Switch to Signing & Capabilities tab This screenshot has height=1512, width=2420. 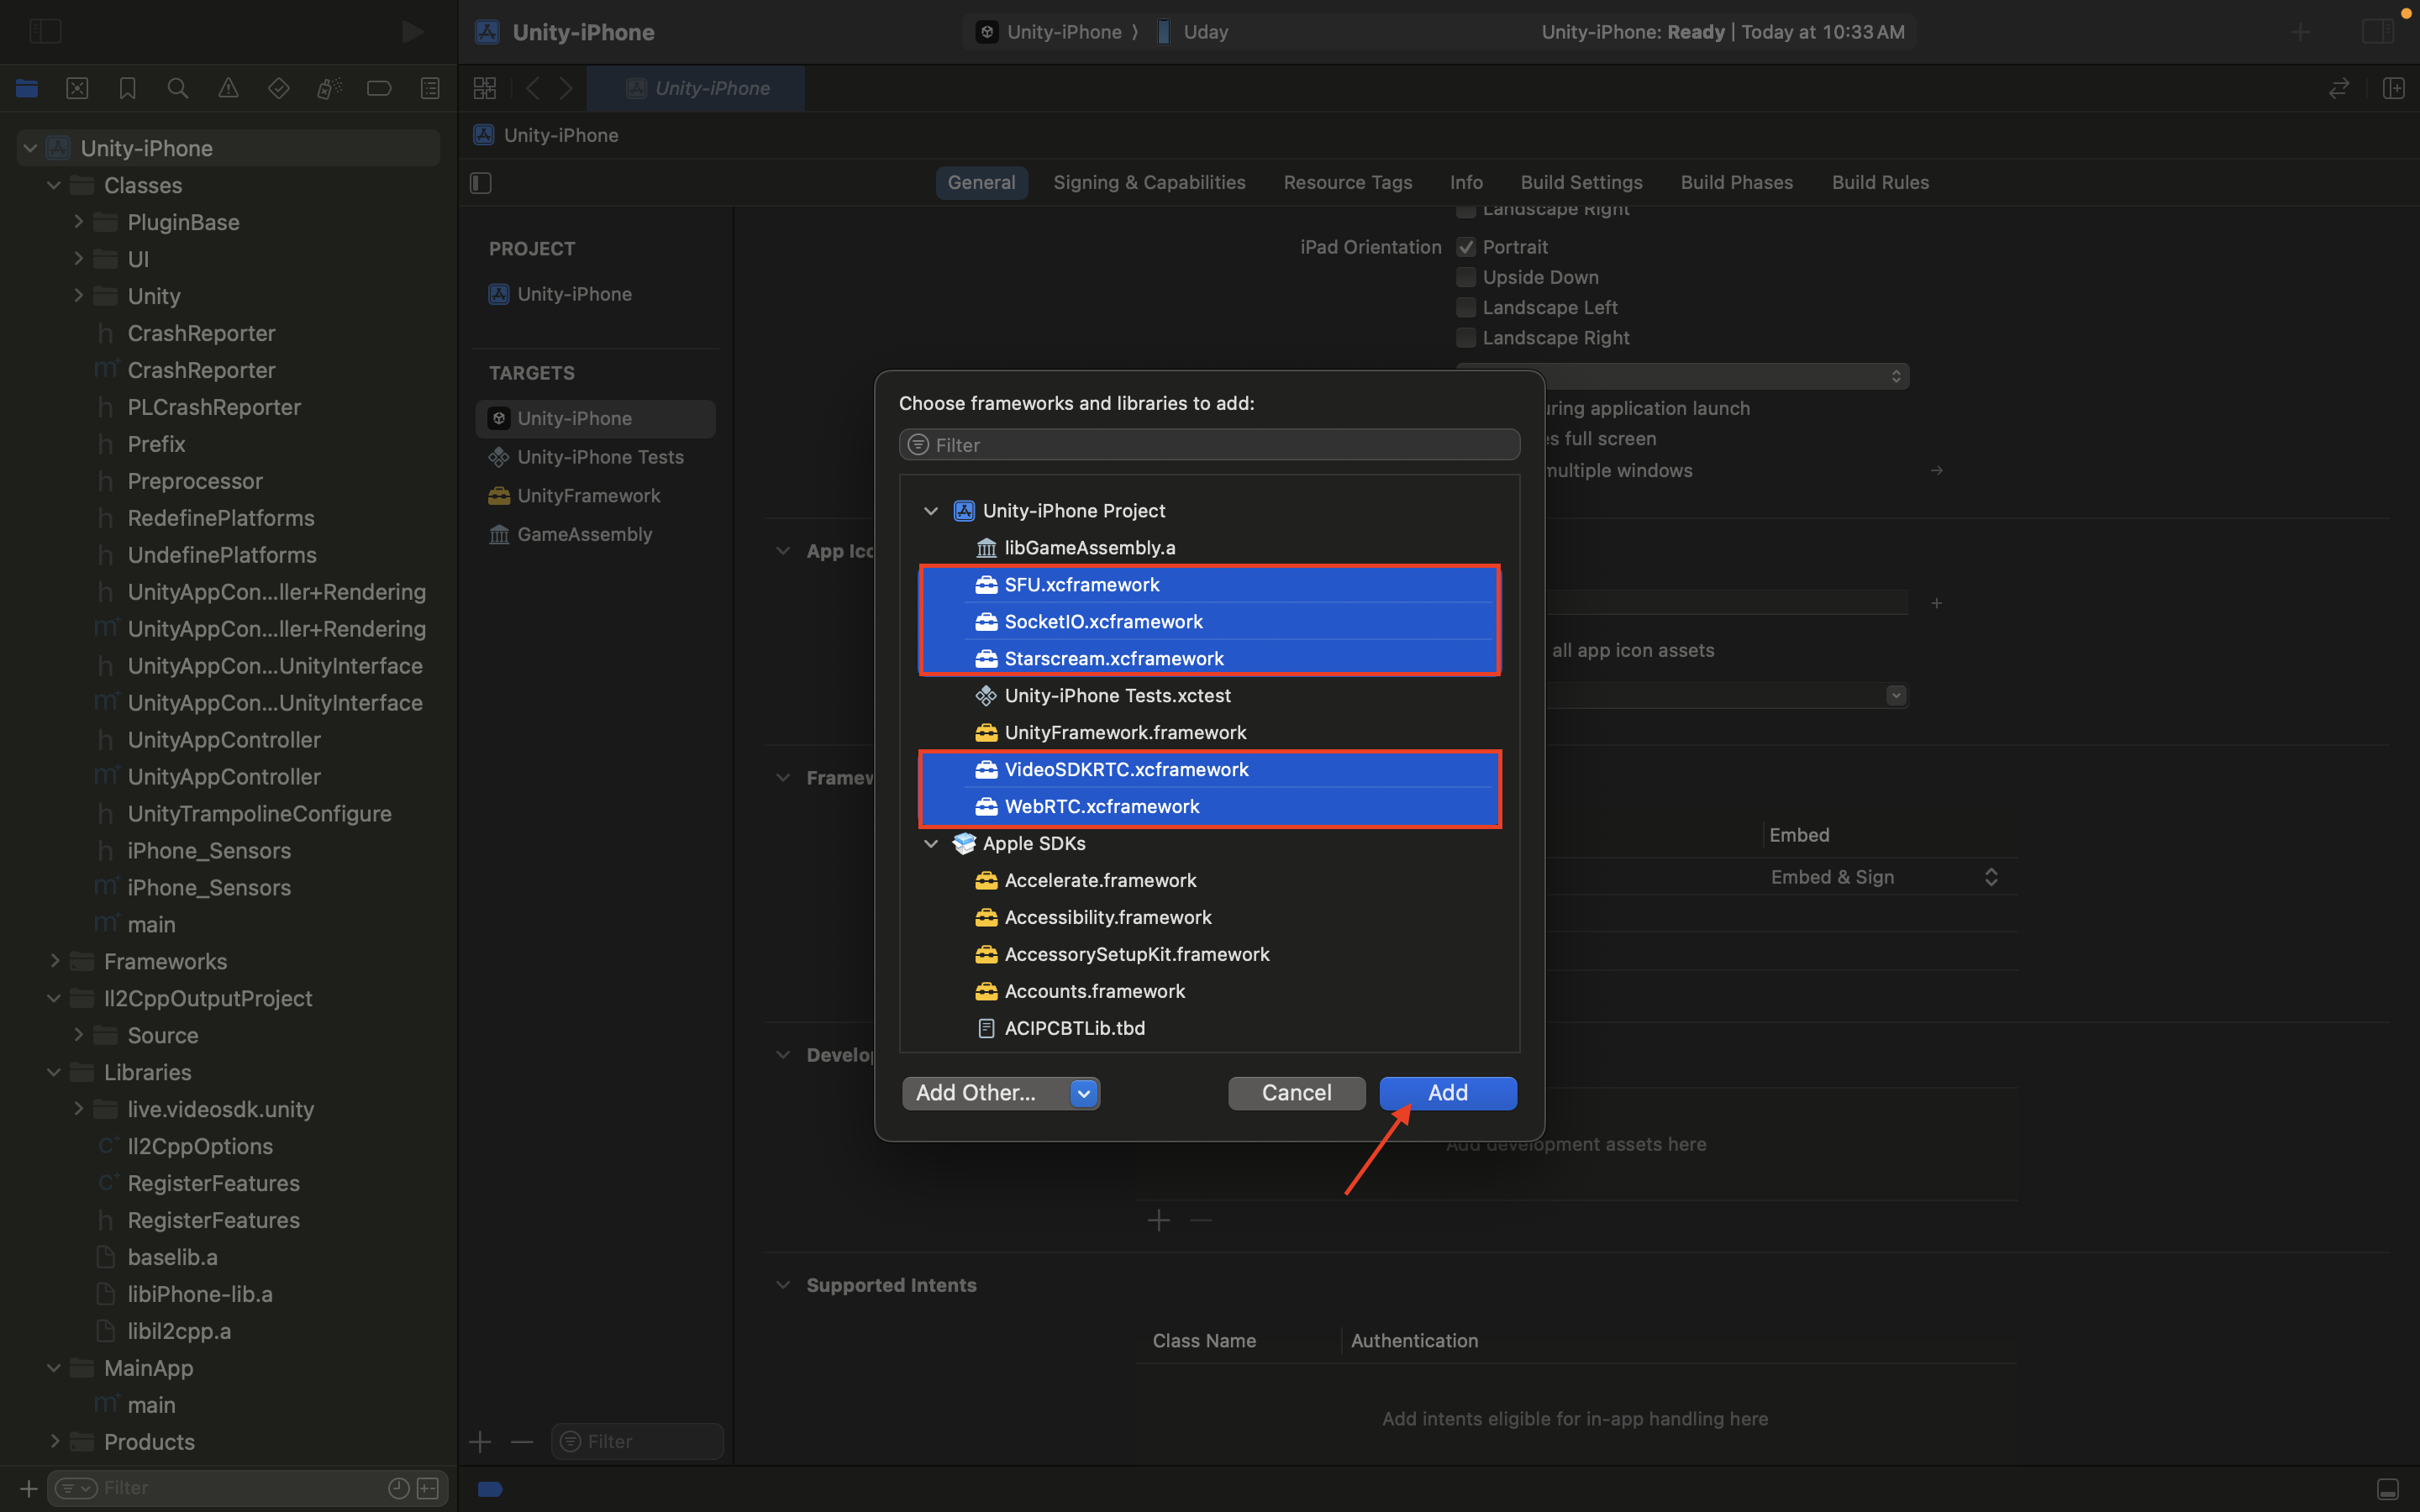pyautogui.click(x=1149, y=182)
